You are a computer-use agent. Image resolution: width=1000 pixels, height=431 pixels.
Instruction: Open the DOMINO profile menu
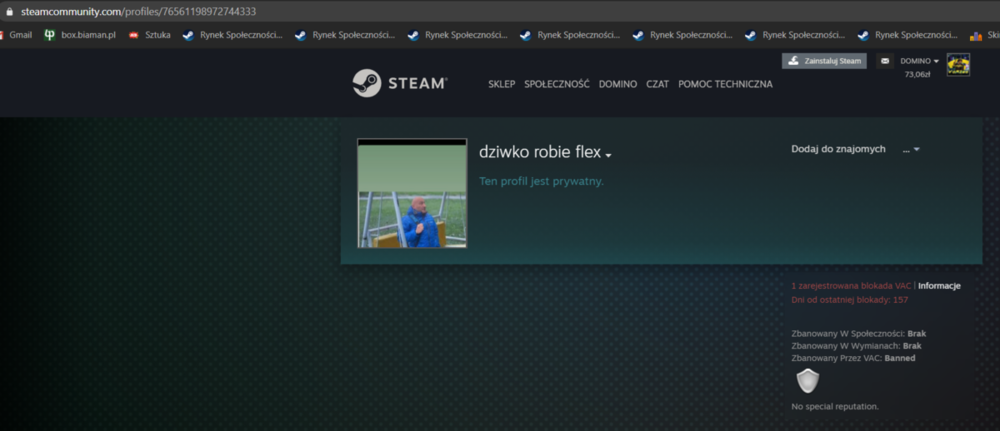point(617,84)
